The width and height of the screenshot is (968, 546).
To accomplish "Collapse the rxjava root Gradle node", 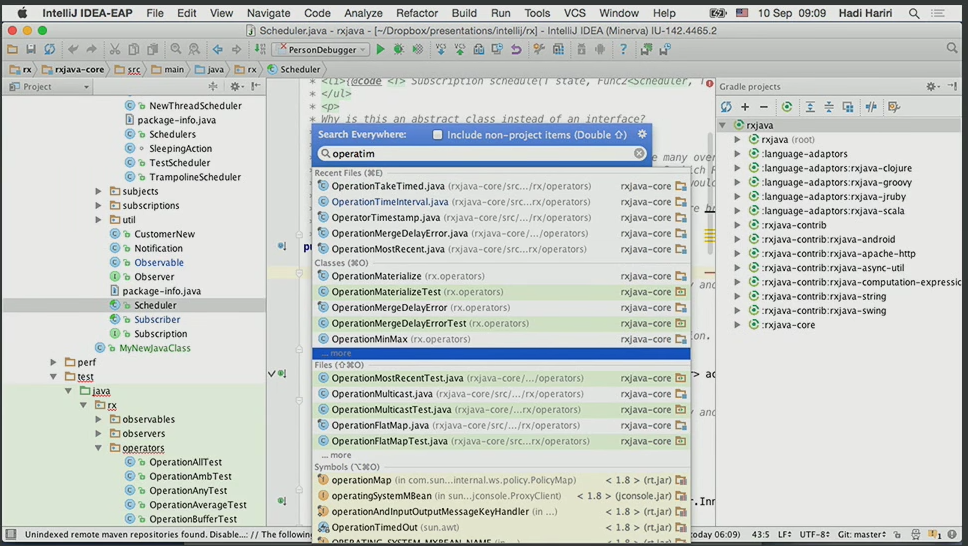I will (x=722, y=125).
